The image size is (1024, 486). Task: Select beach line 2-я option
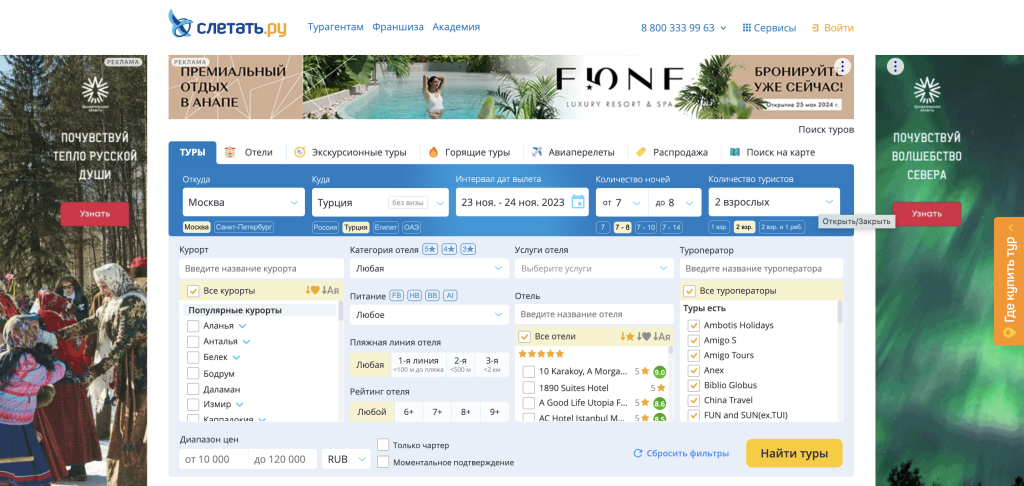coord(460,364)
